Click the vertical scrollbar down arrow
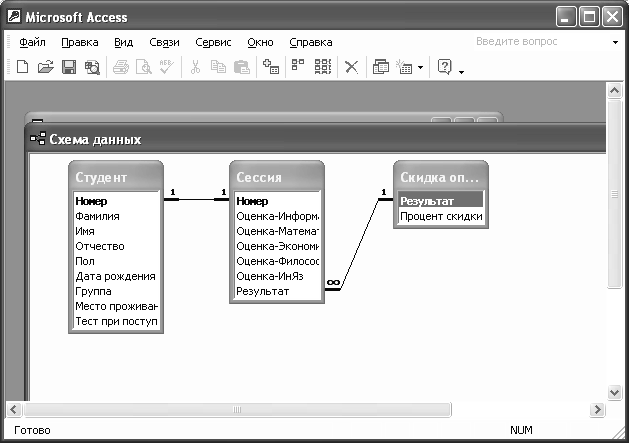629x443 pixels. (614, 392)
